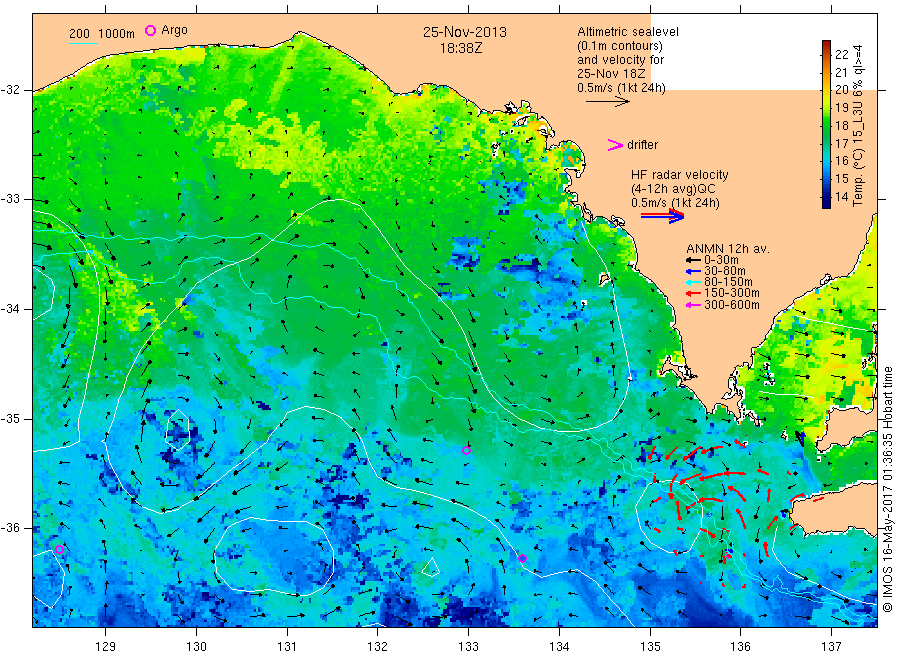Click the '25-Nov-2013' date label
Screen dimensions: 900x660
tap(465, 32)
